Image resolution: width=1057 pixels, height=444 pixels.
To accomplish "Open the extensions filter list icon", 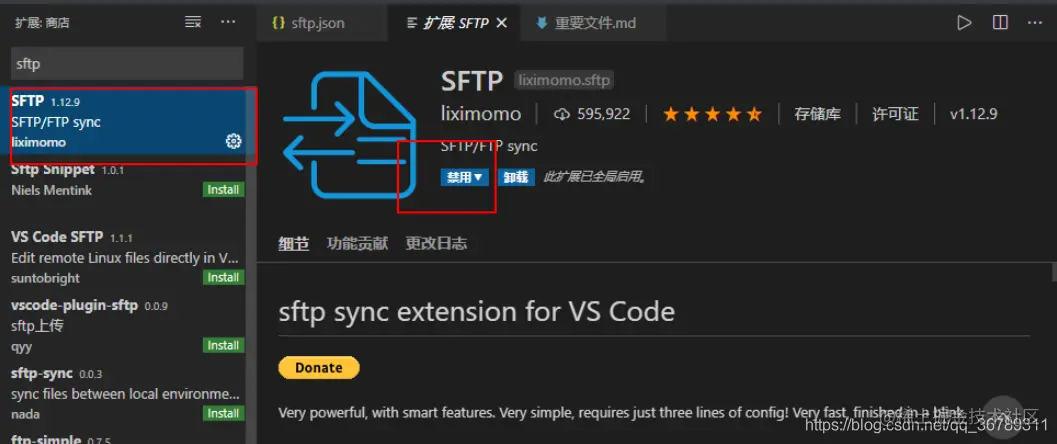I will point(193,22).
